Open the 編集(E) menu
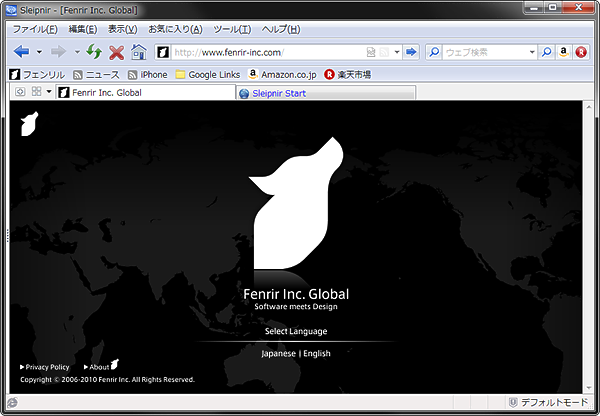The width and height of the screenshot is (600, 416). [83, 29]
